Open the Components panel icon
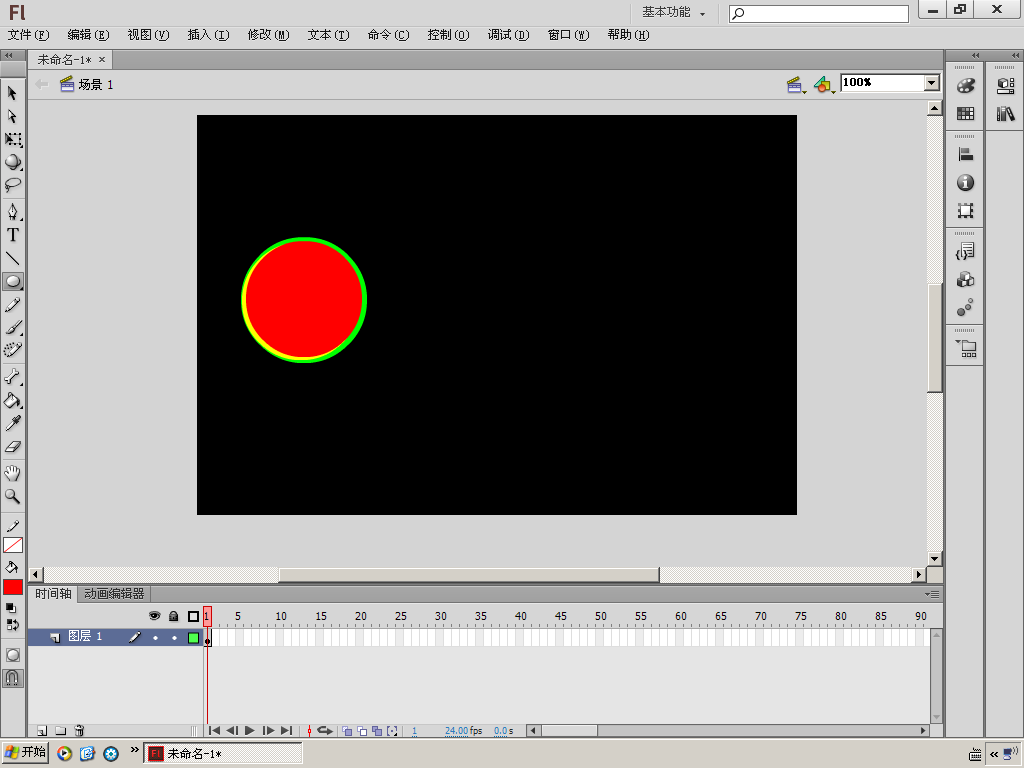 click(965, 280)
